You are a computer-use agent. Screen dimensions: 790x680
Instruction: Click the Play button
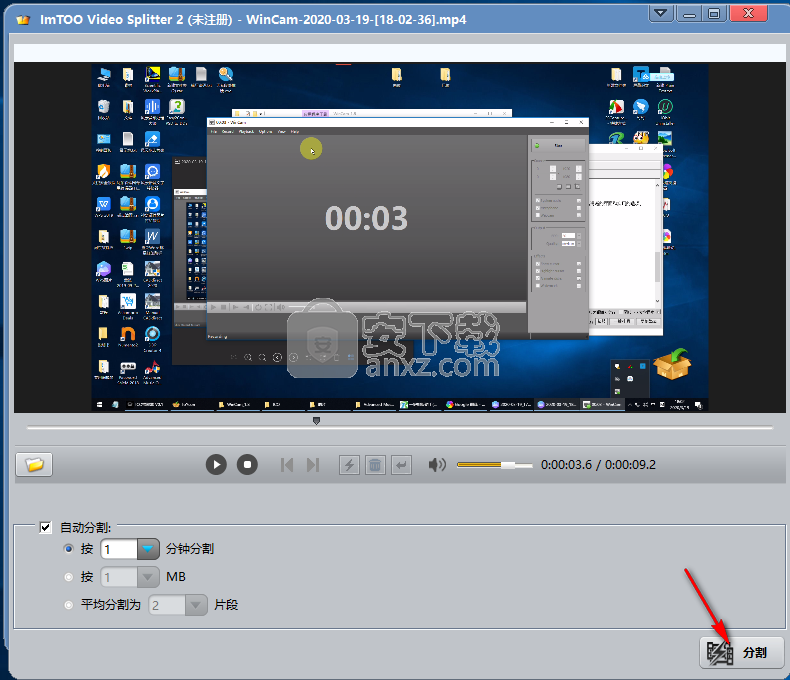pos(216,464)
